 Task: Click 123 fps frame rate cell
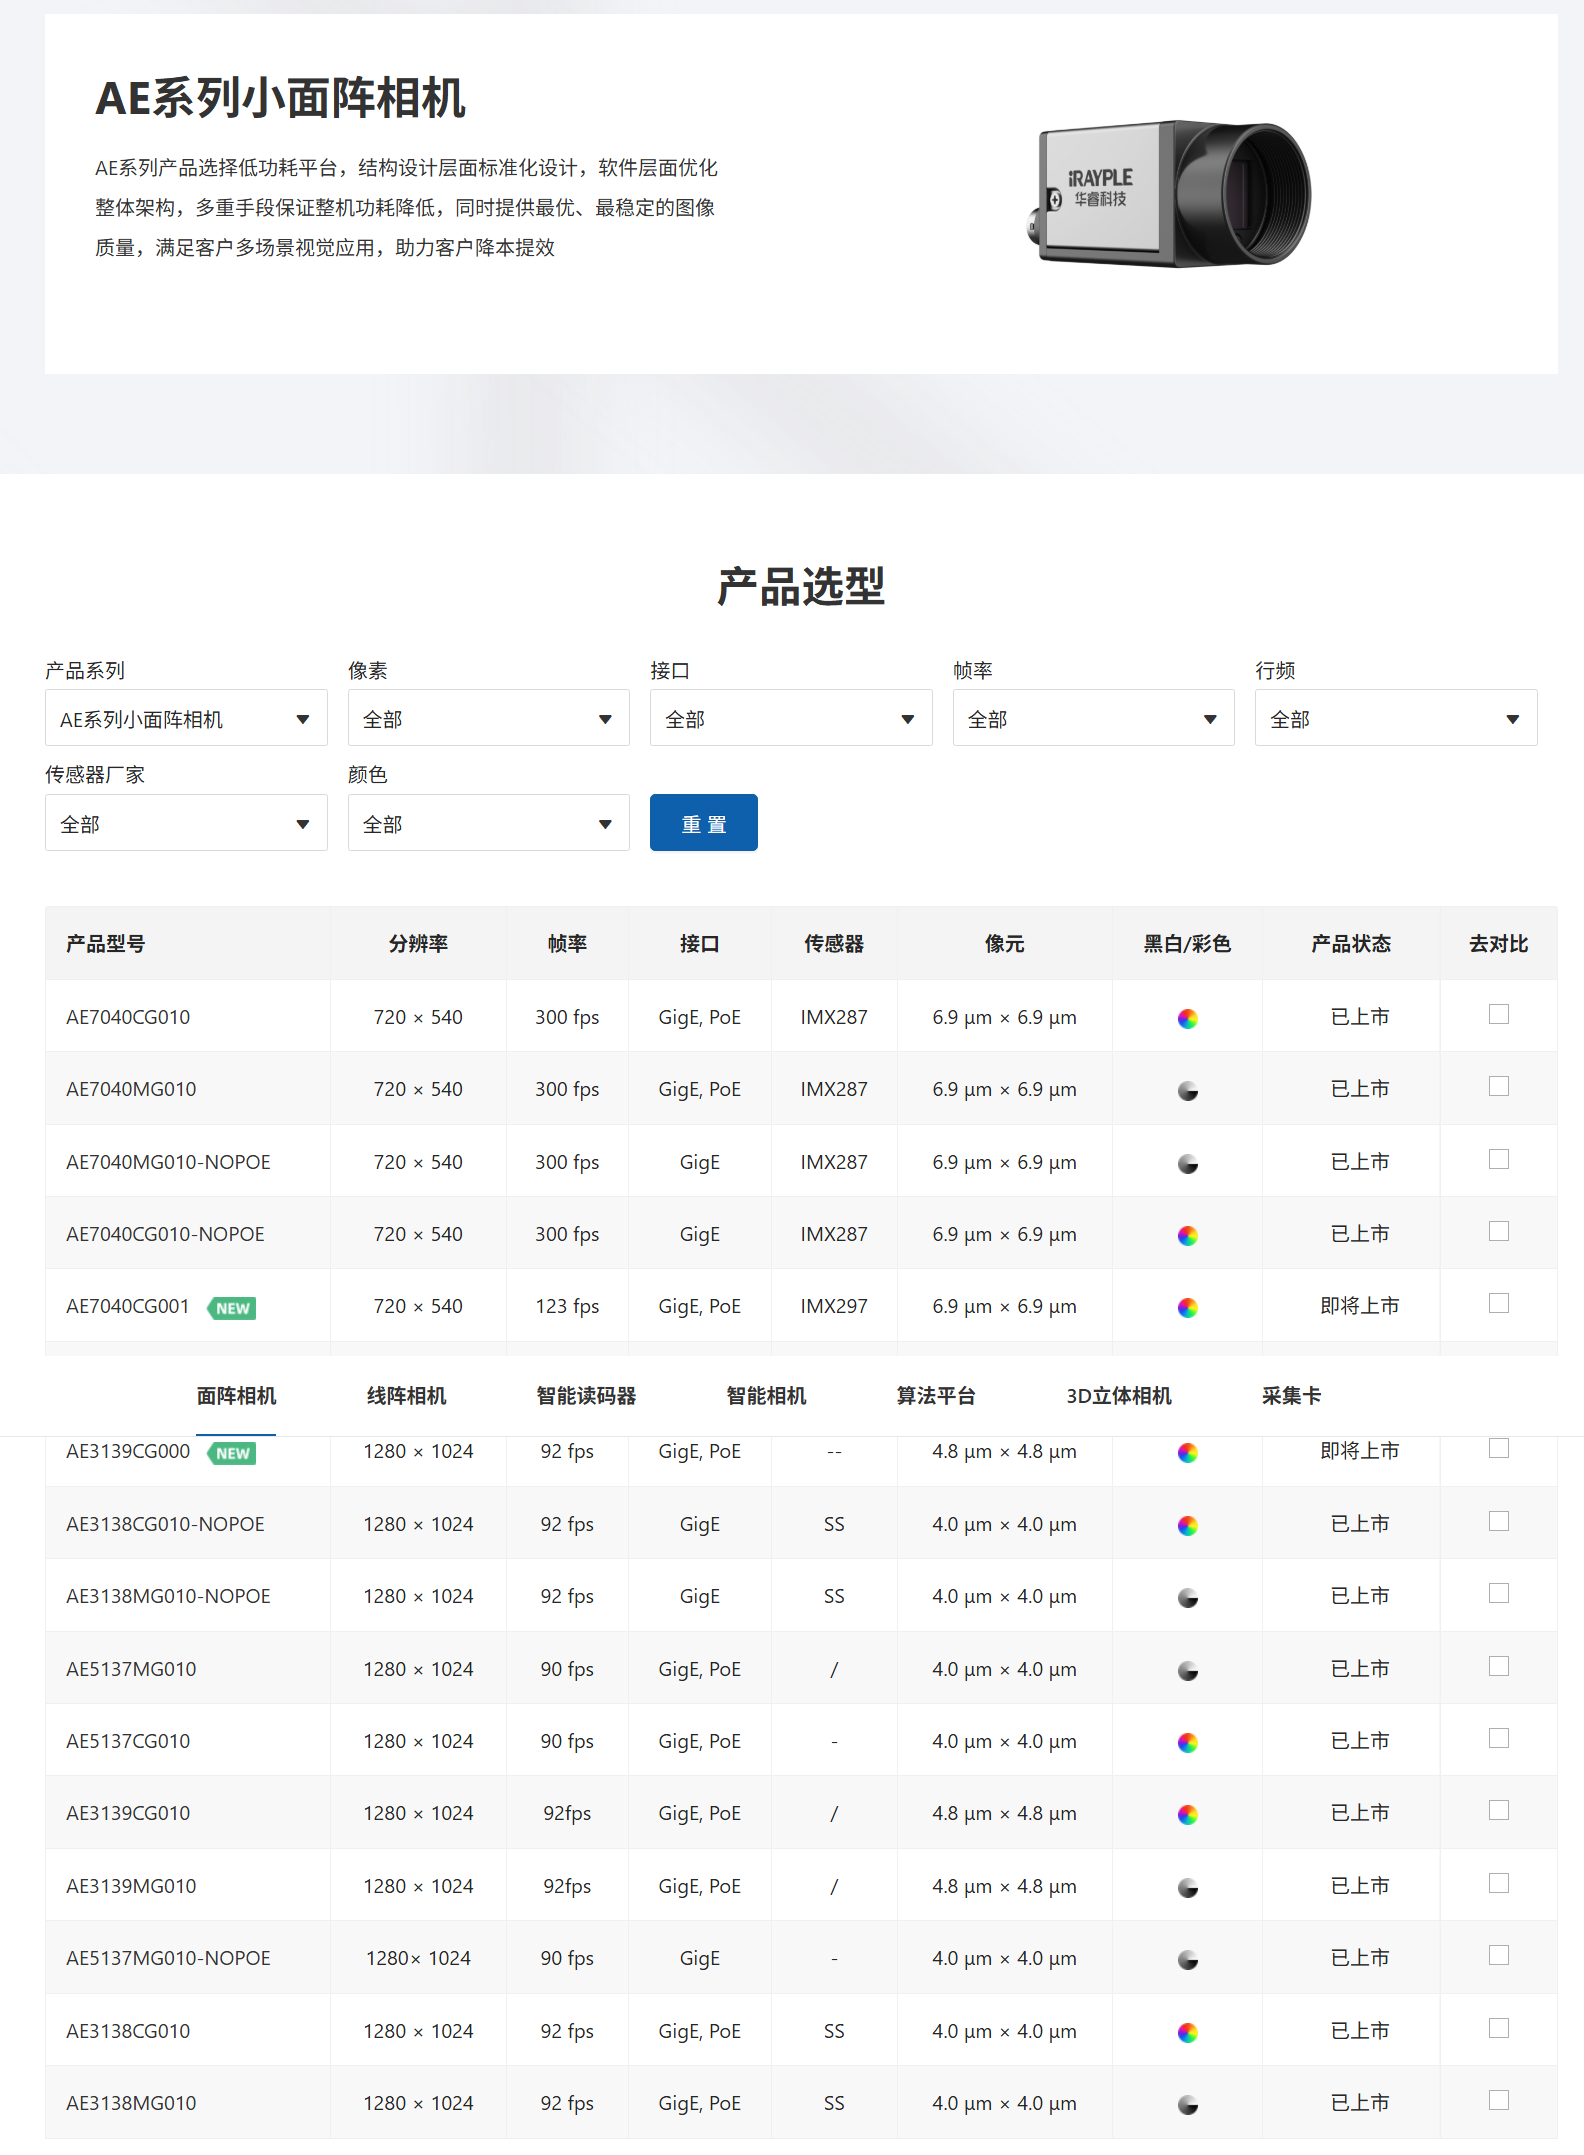[x=567, y=1306]
